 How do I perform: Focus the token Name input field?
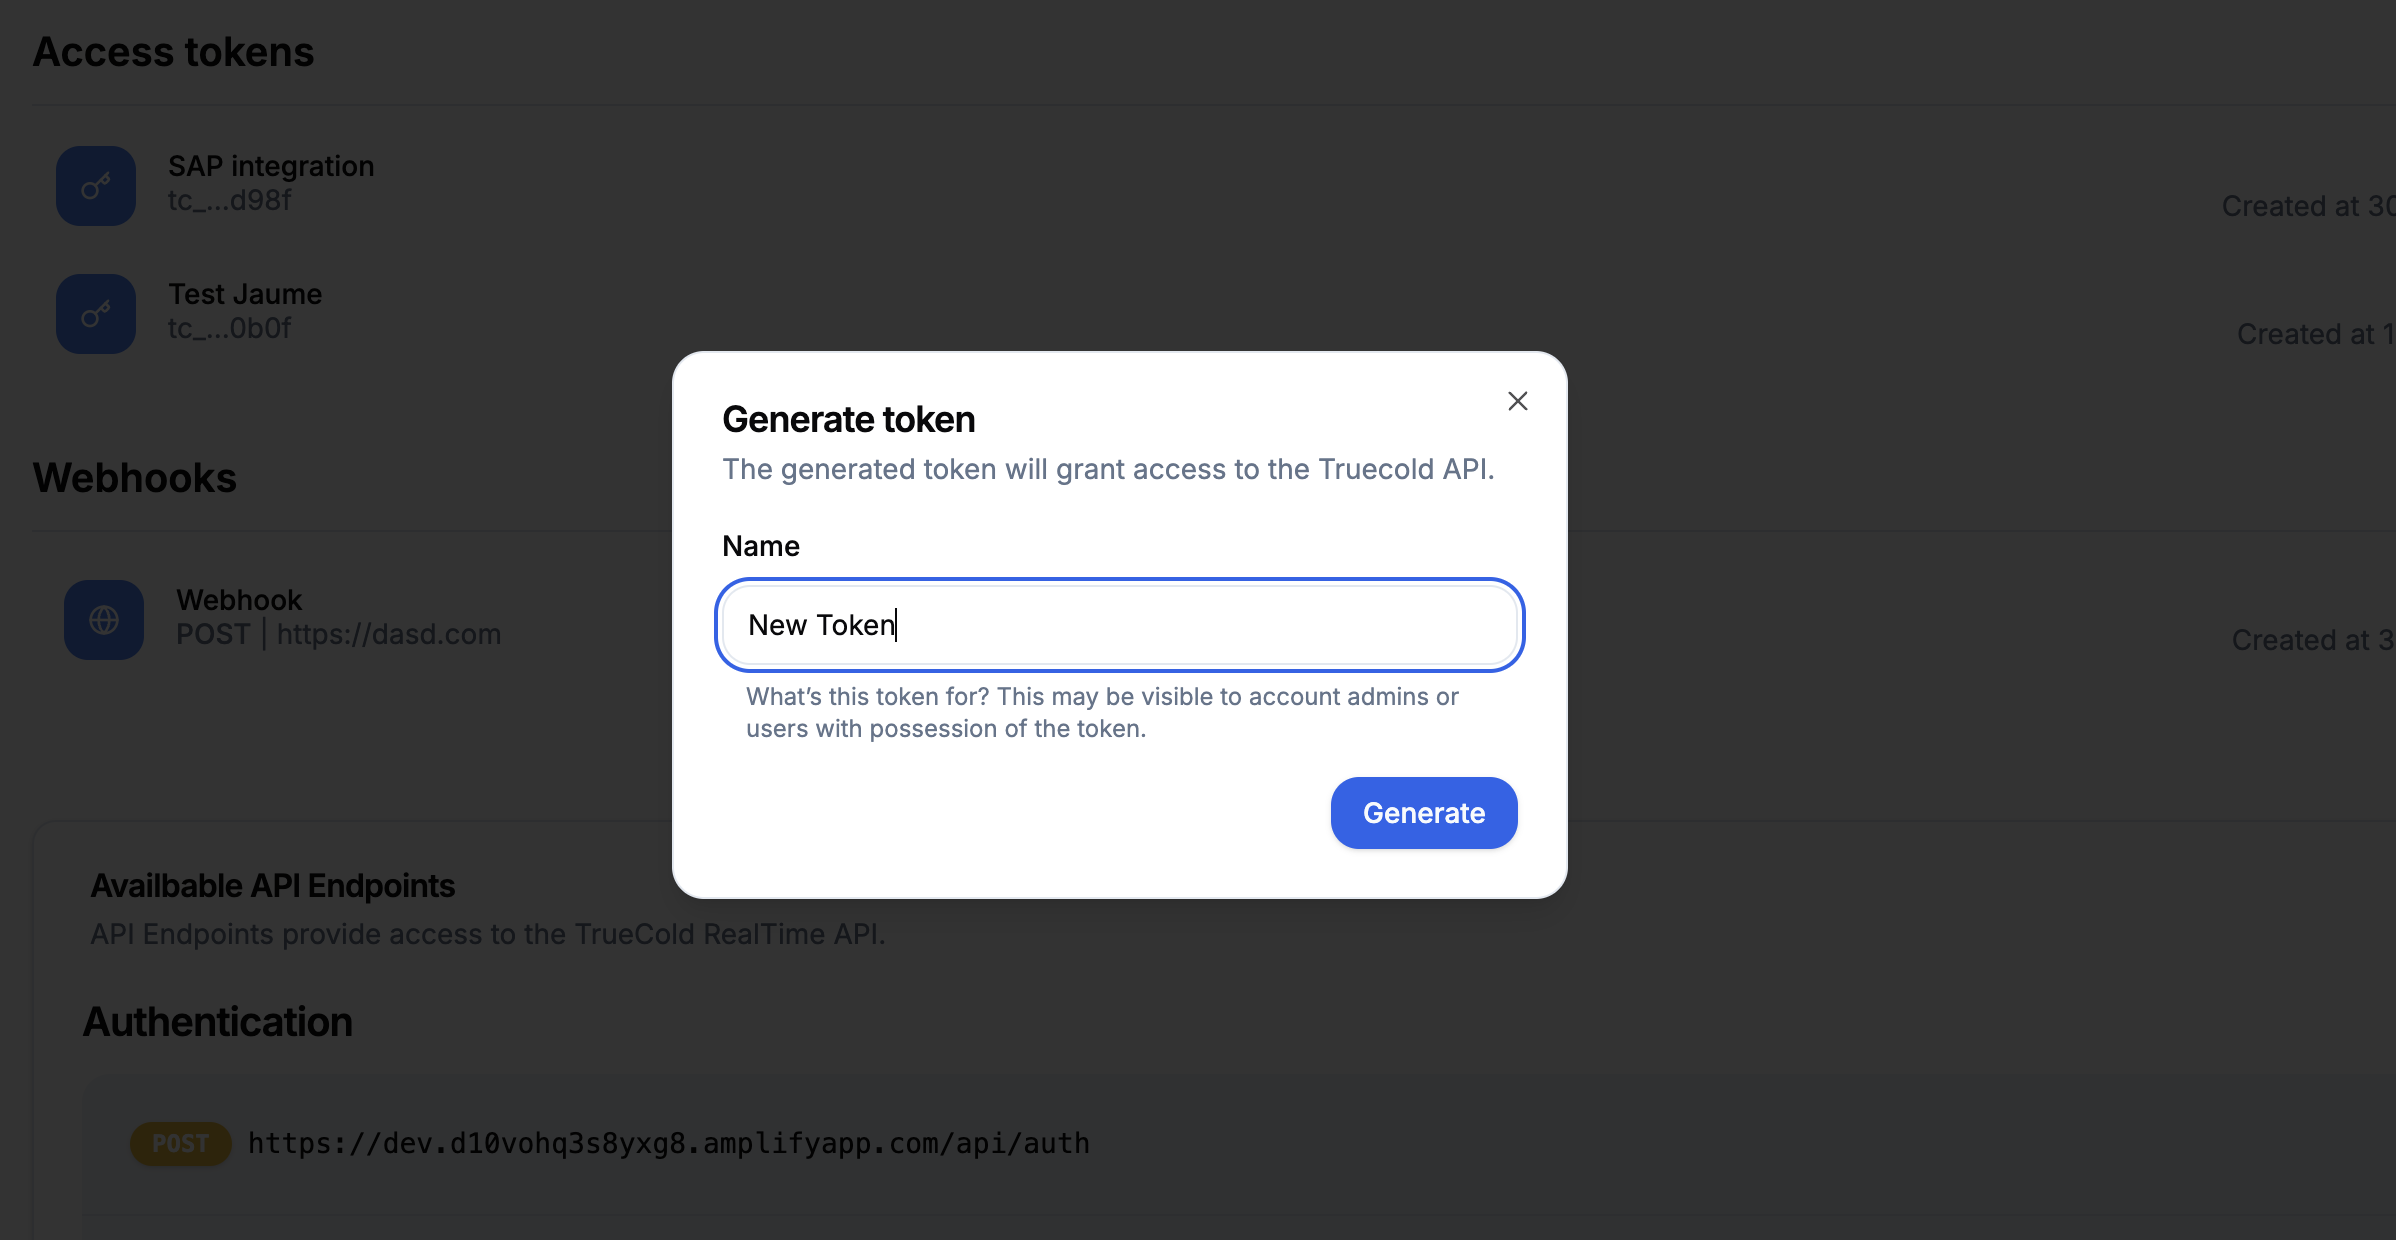pos(1119,625)
